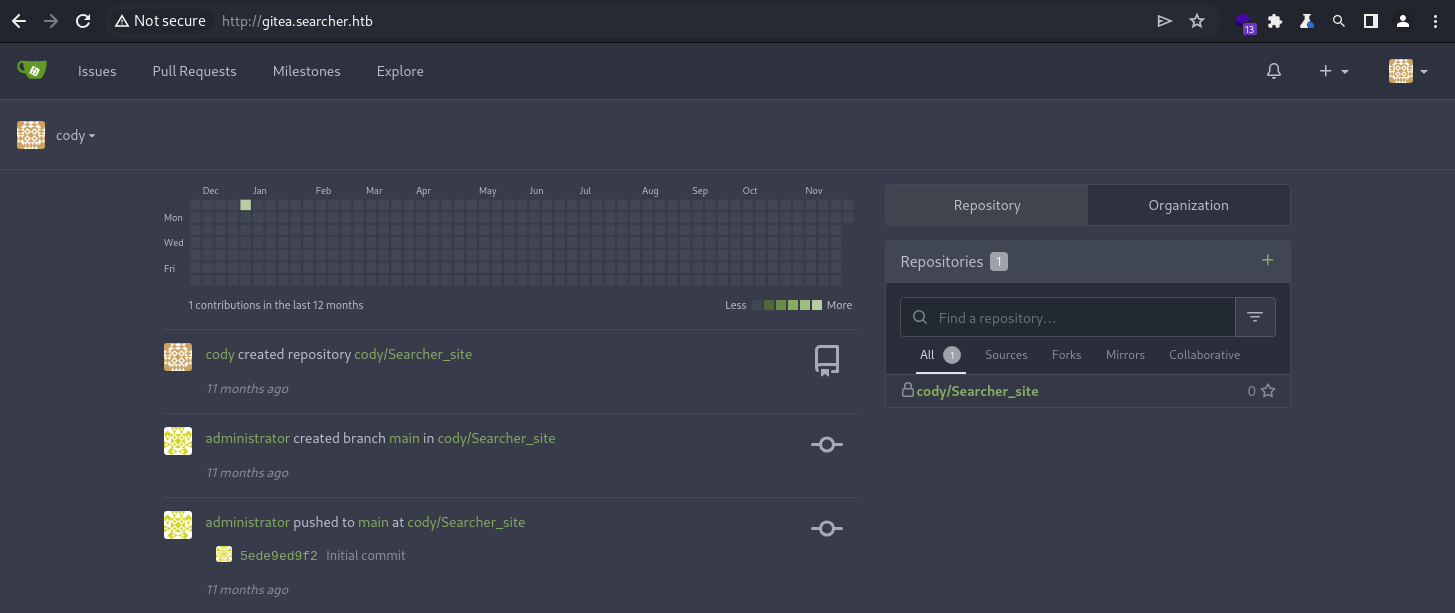Viewport: 1455px width, 613px height.
Task: Select the Collaborative filter tab
Action: click(x=1204, y=355)
